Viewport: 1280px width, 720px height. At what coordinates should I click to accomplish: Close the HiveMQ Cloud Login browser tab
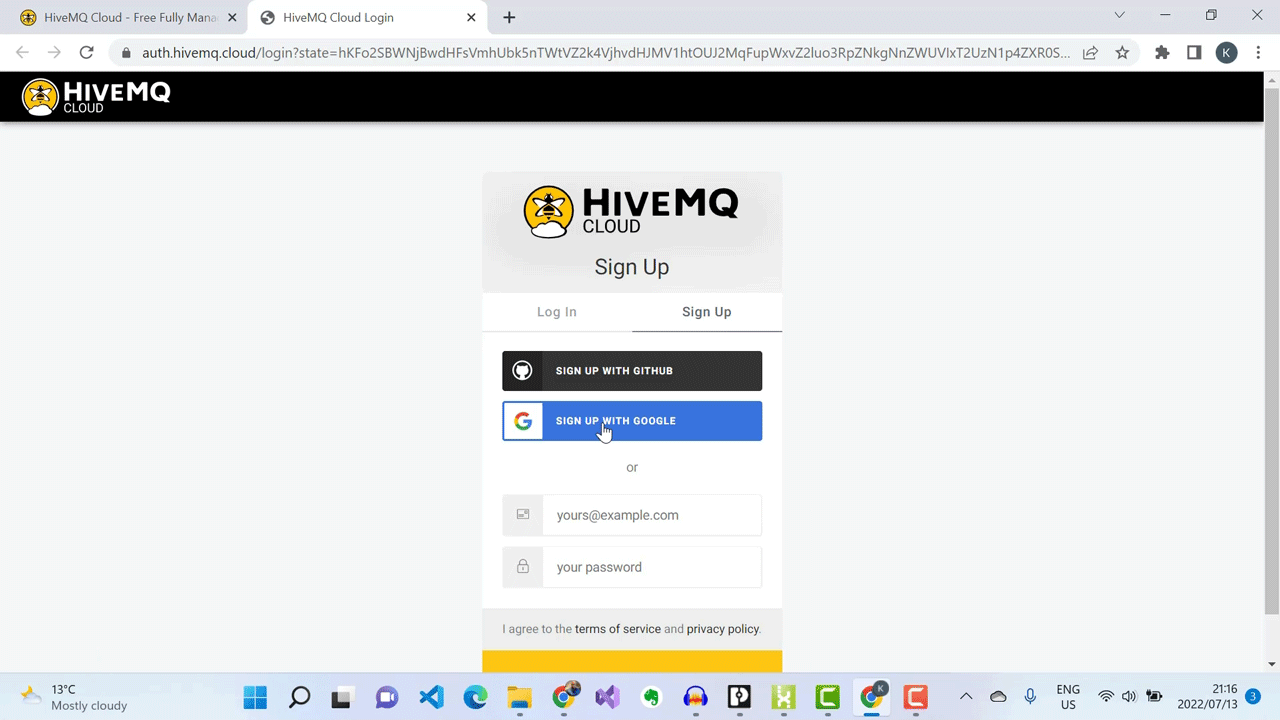coord(471,17)
